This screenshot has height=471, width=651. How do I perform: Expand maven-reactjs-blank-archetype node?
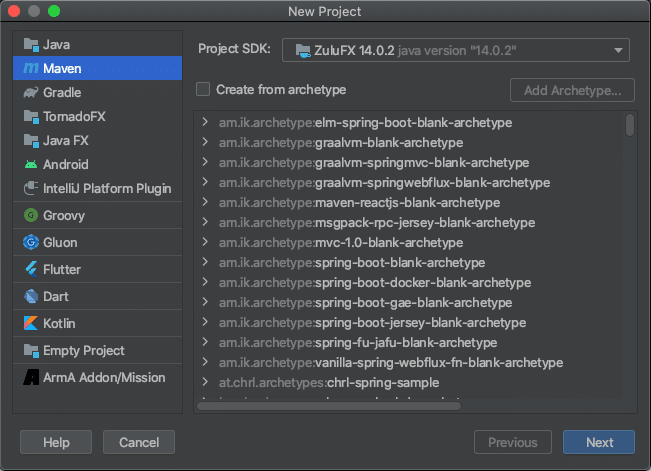(205, 202)
